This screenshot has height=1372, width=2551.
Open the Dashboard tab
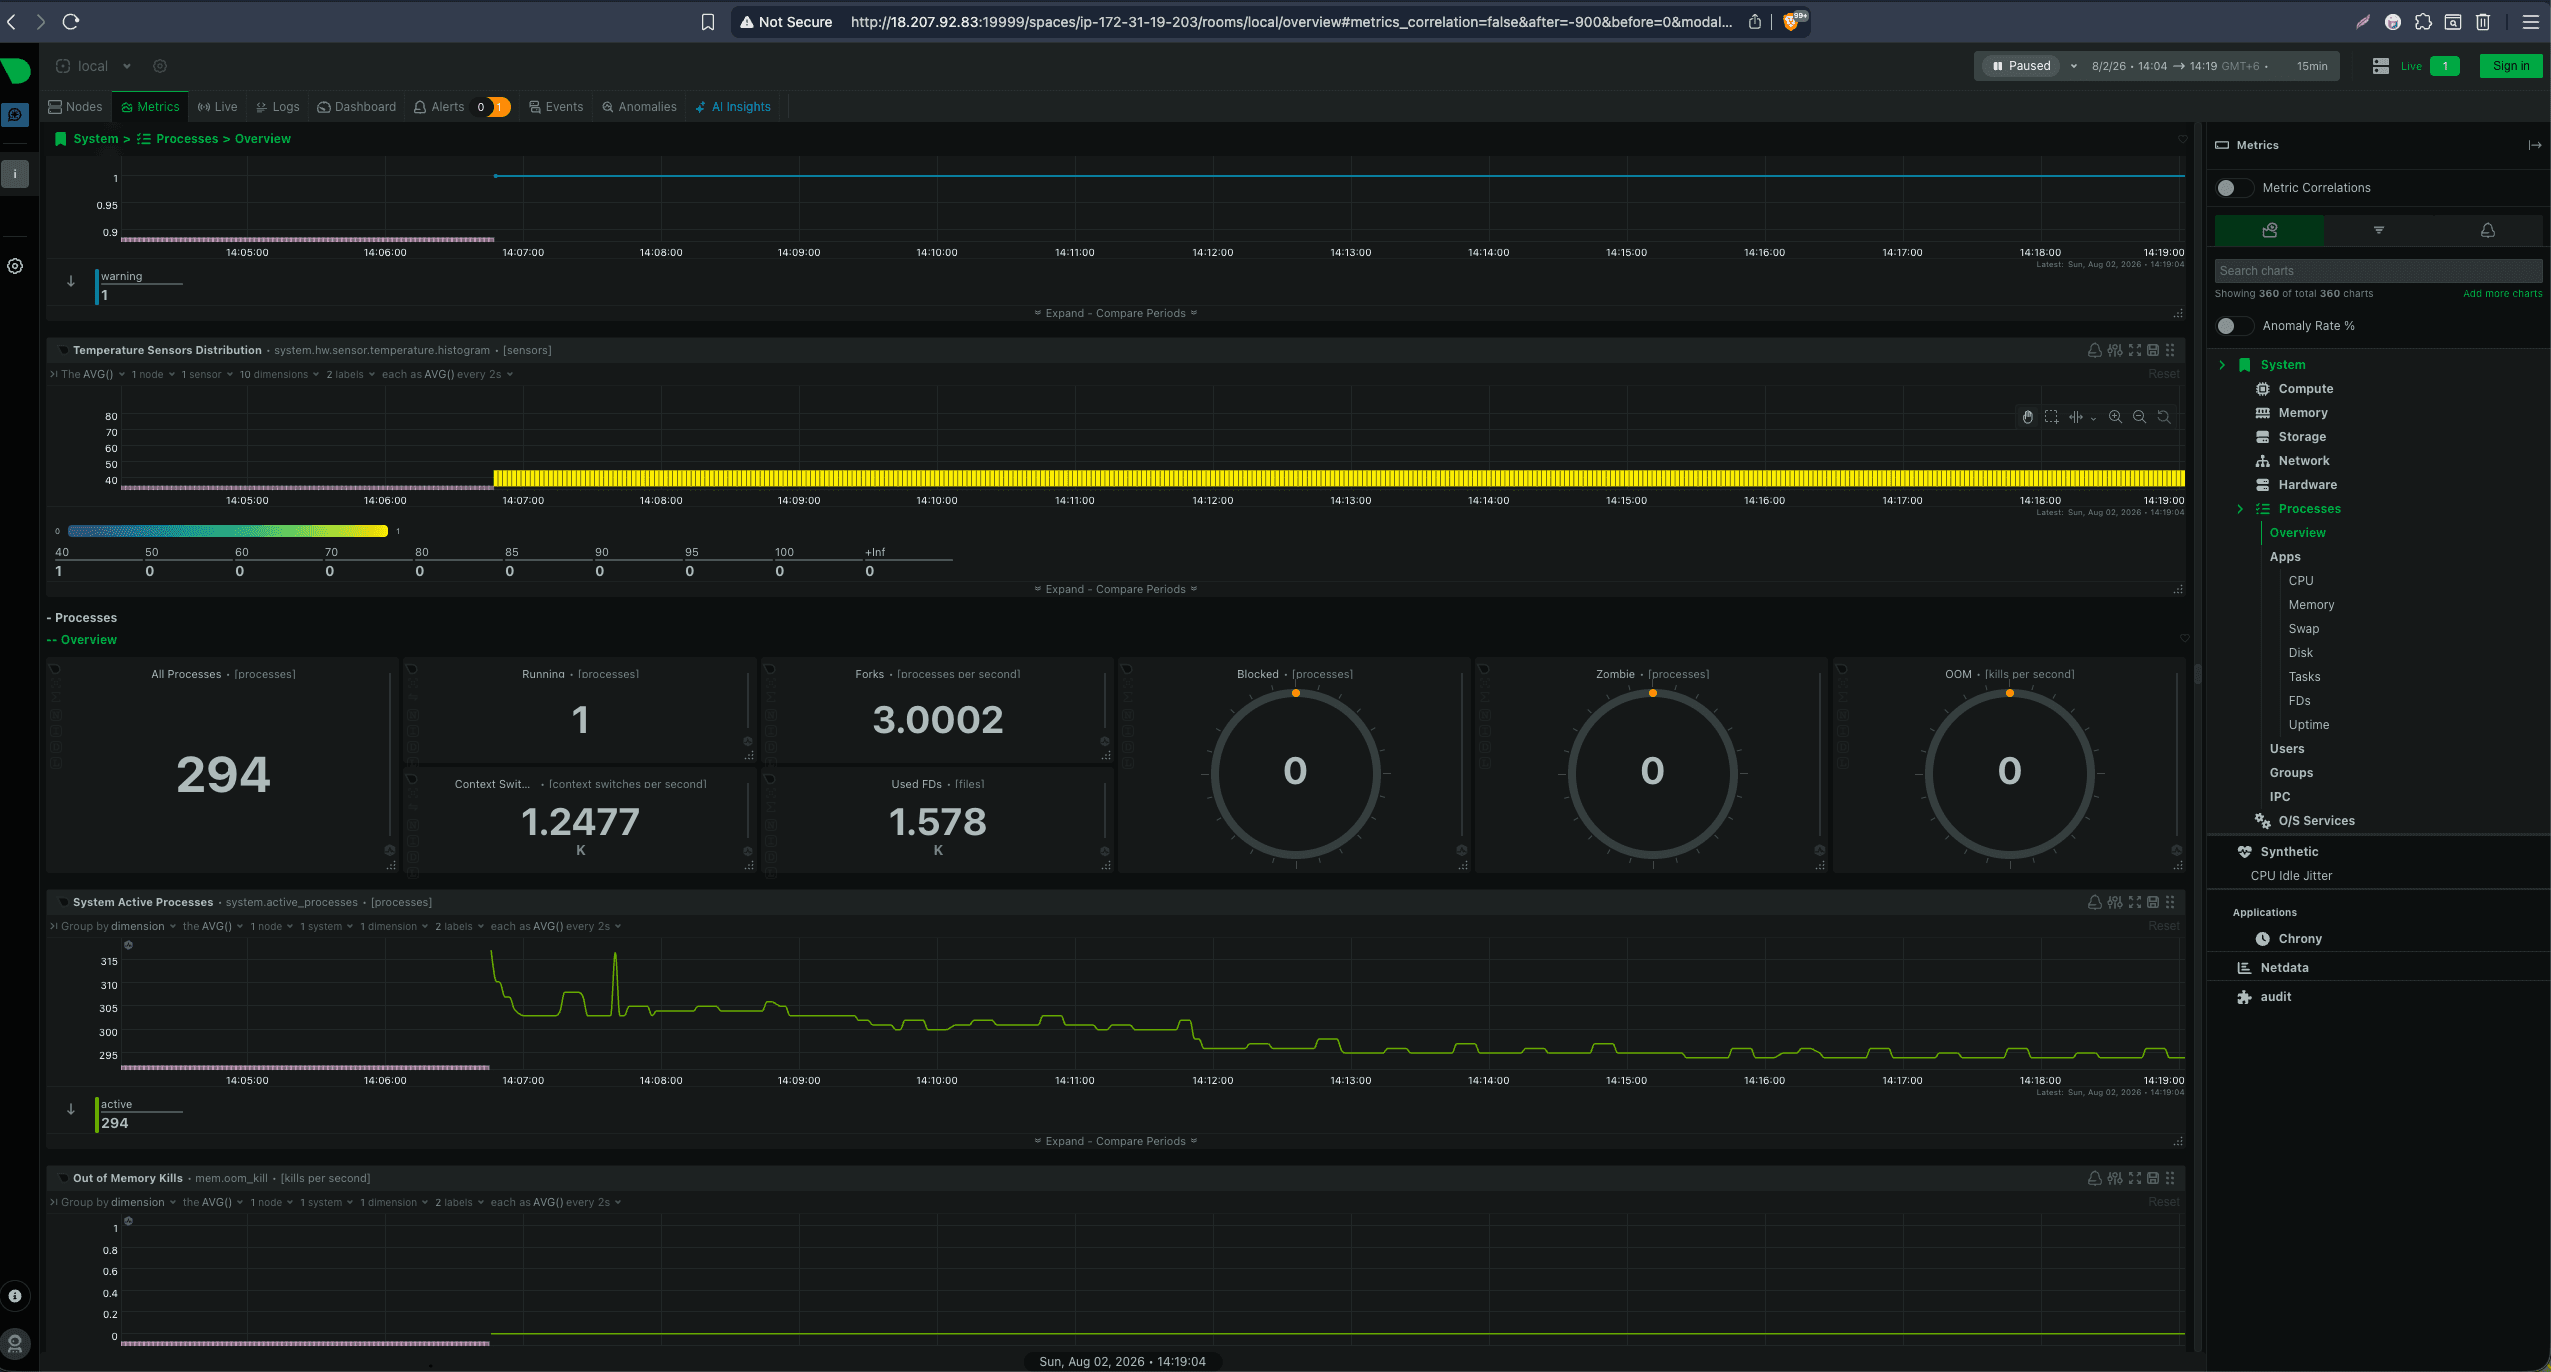point(357,107)
